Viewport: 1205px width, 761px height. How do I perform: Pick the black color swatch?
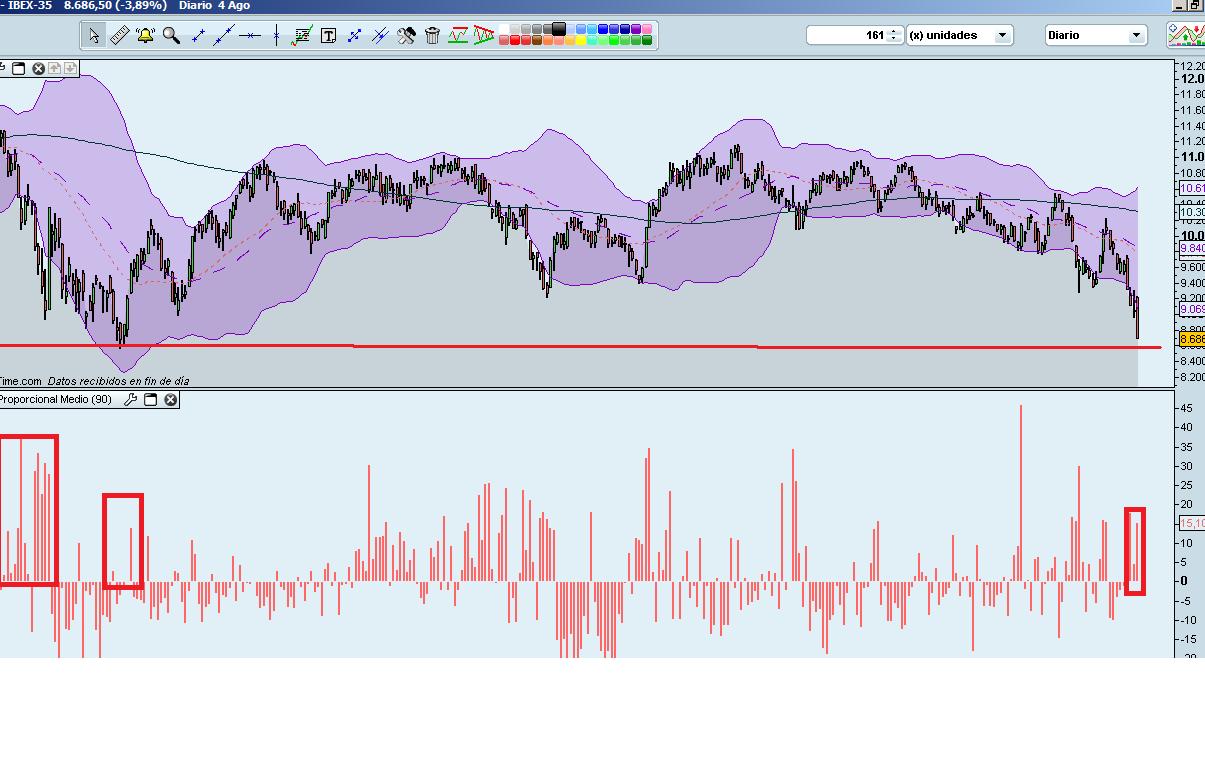pyautogui.click(x=559, y=29)
